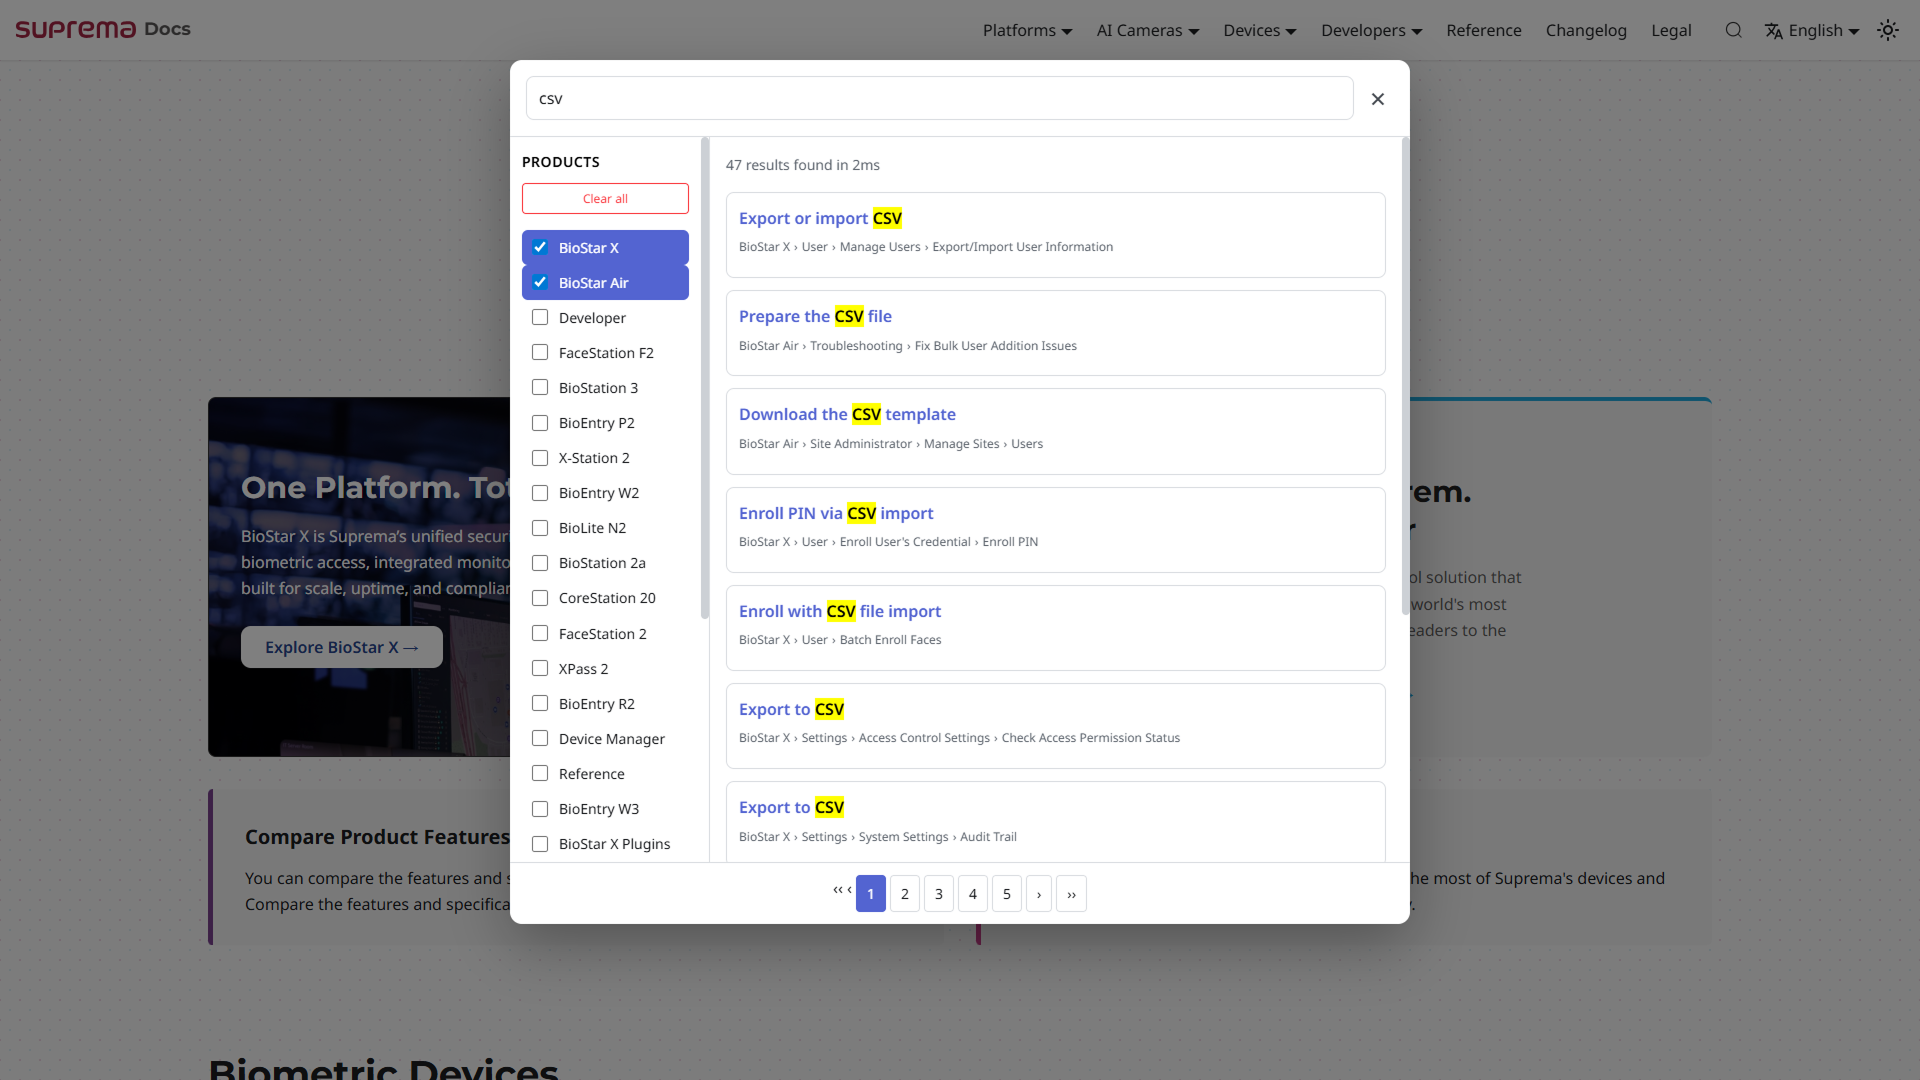
Task: Click the language translate icon
Action: (1774, 31)
